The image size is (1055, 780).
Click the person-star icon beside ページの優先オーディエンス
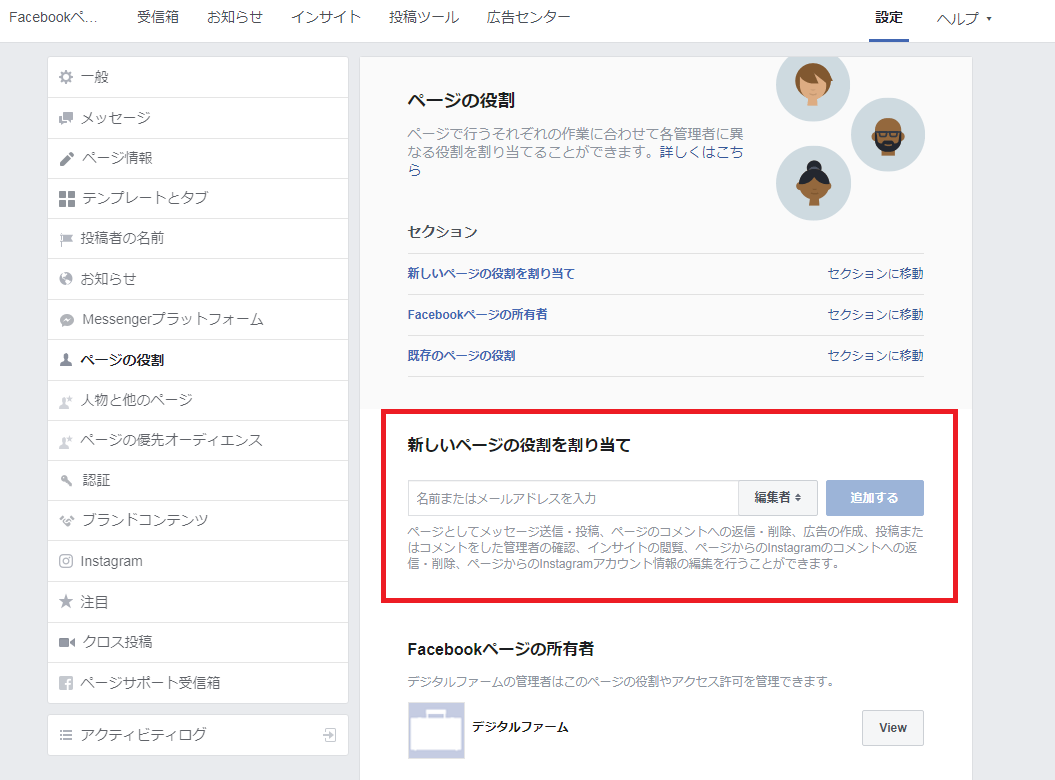click(x=66, y=441)
